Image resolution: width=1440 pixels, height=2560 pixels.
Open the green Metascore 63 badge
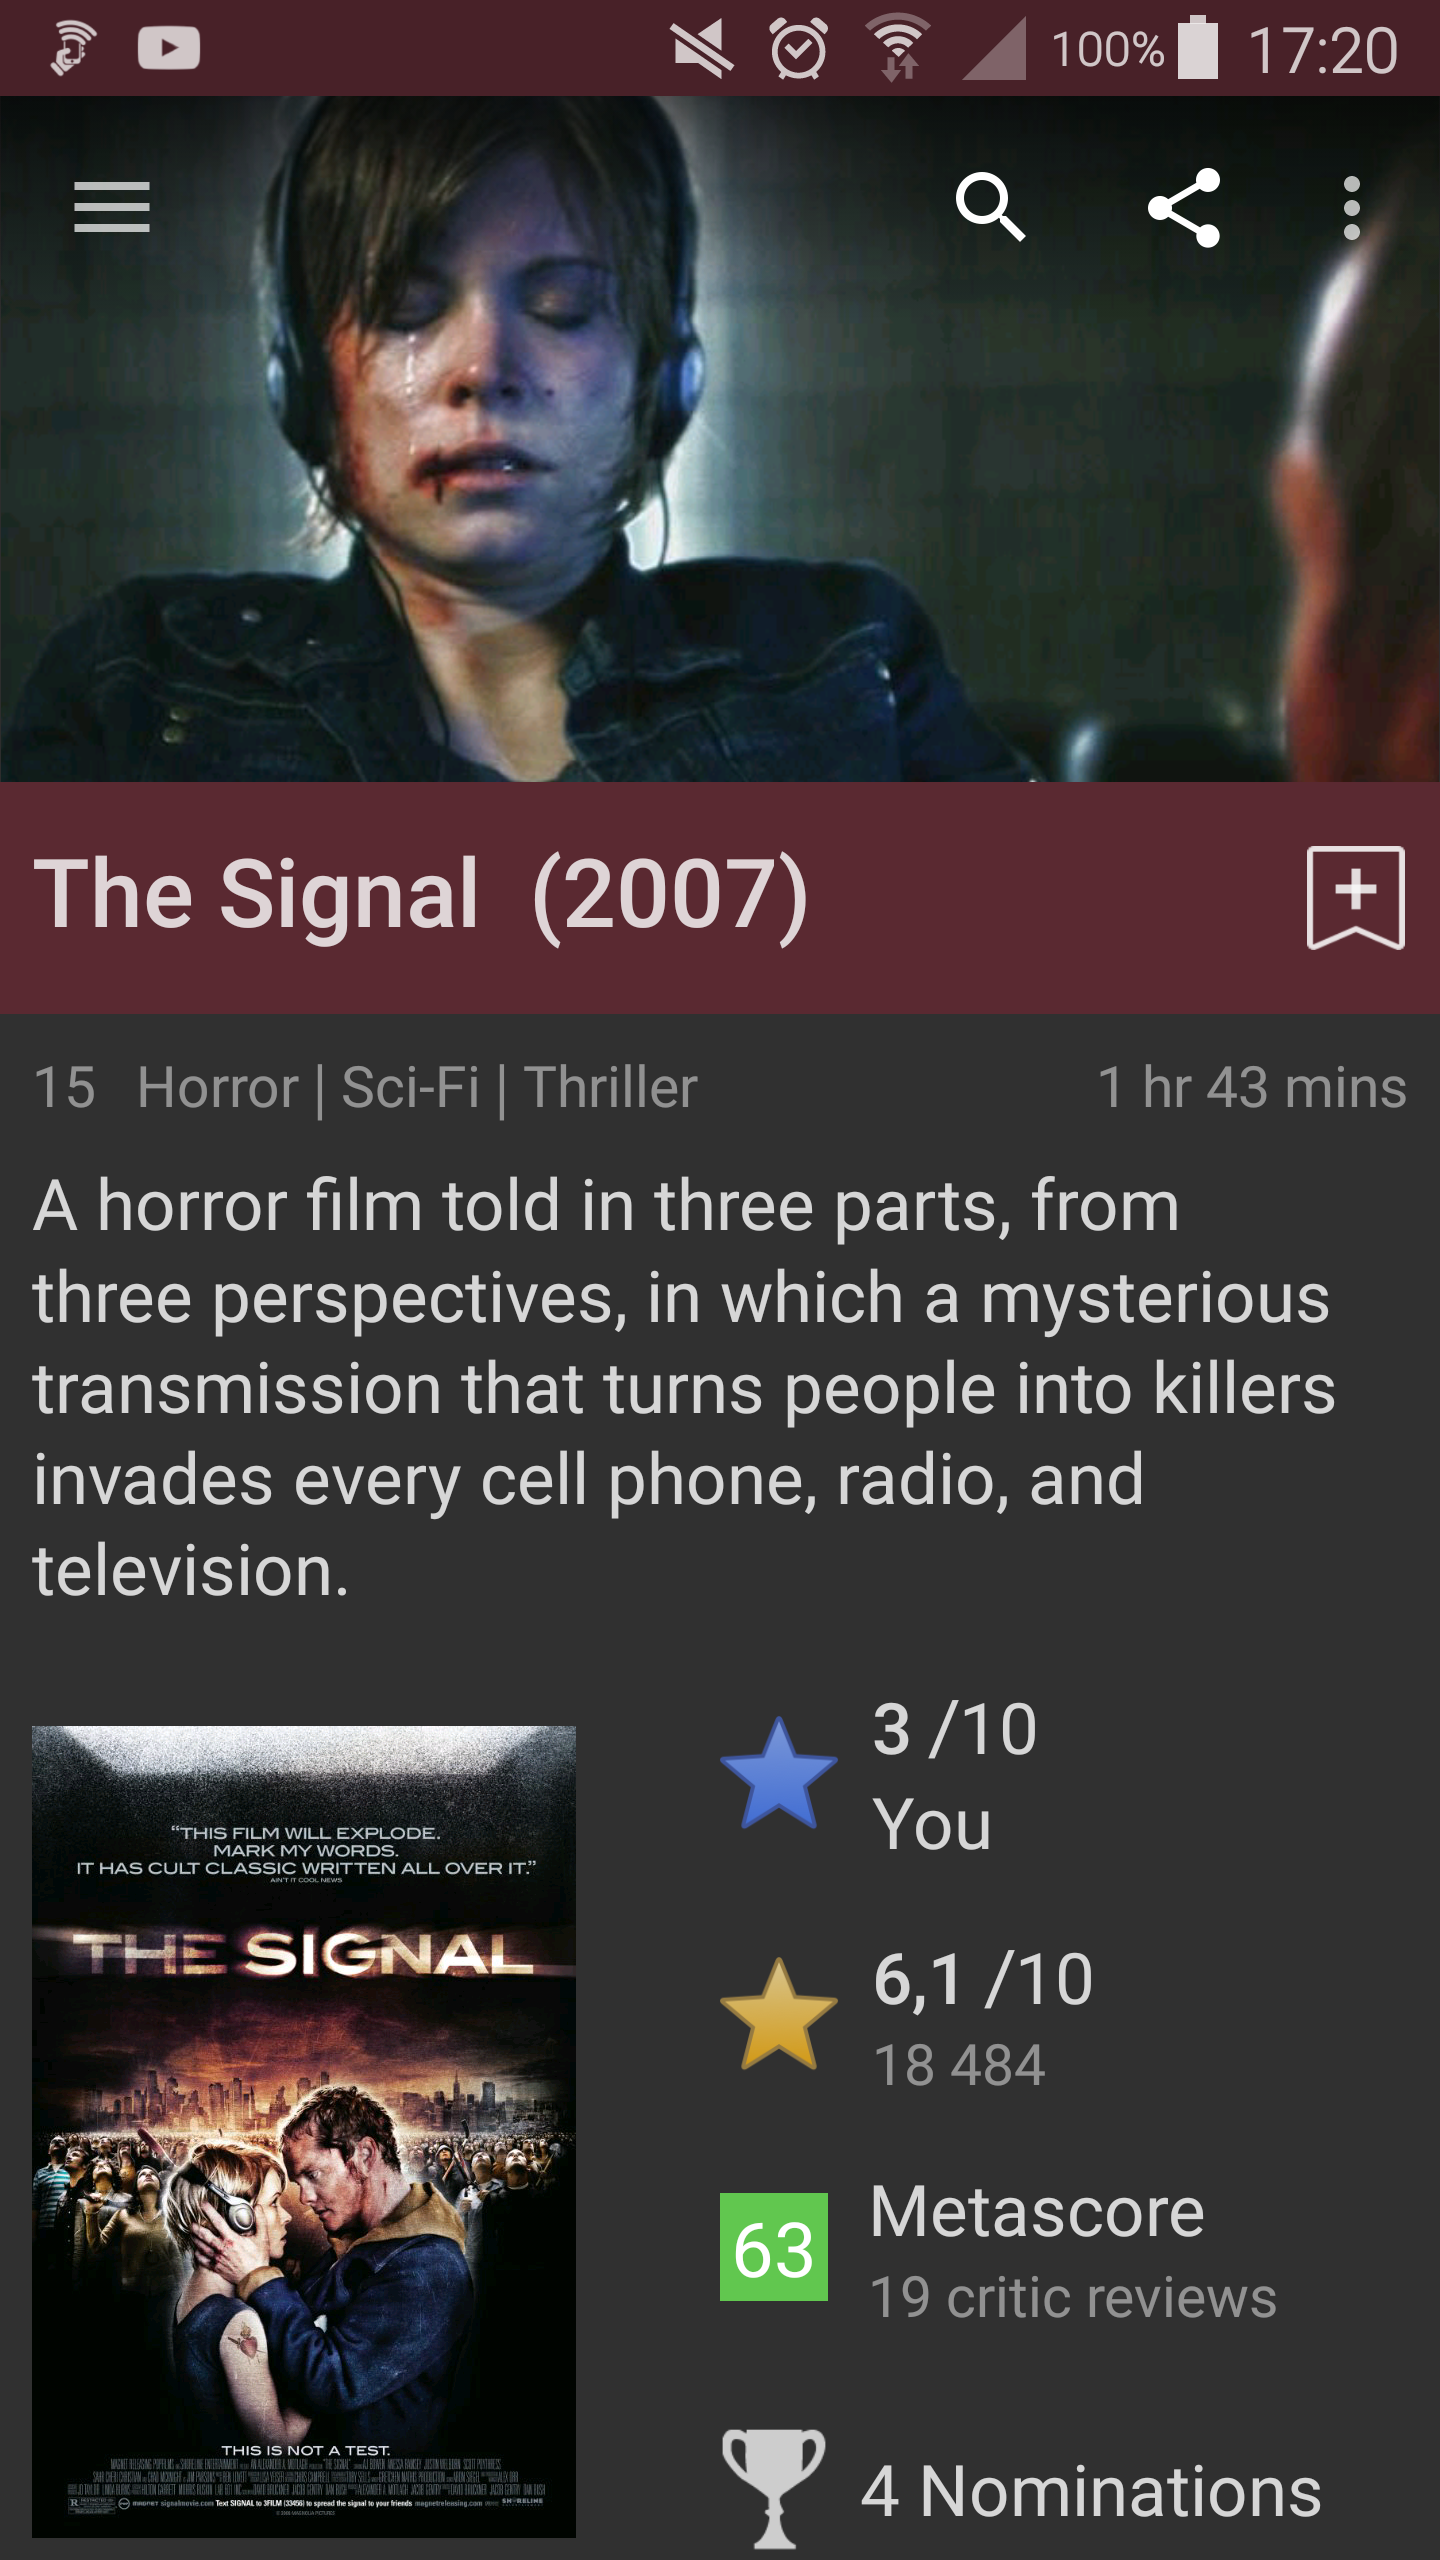click(x=774, y=2247)
